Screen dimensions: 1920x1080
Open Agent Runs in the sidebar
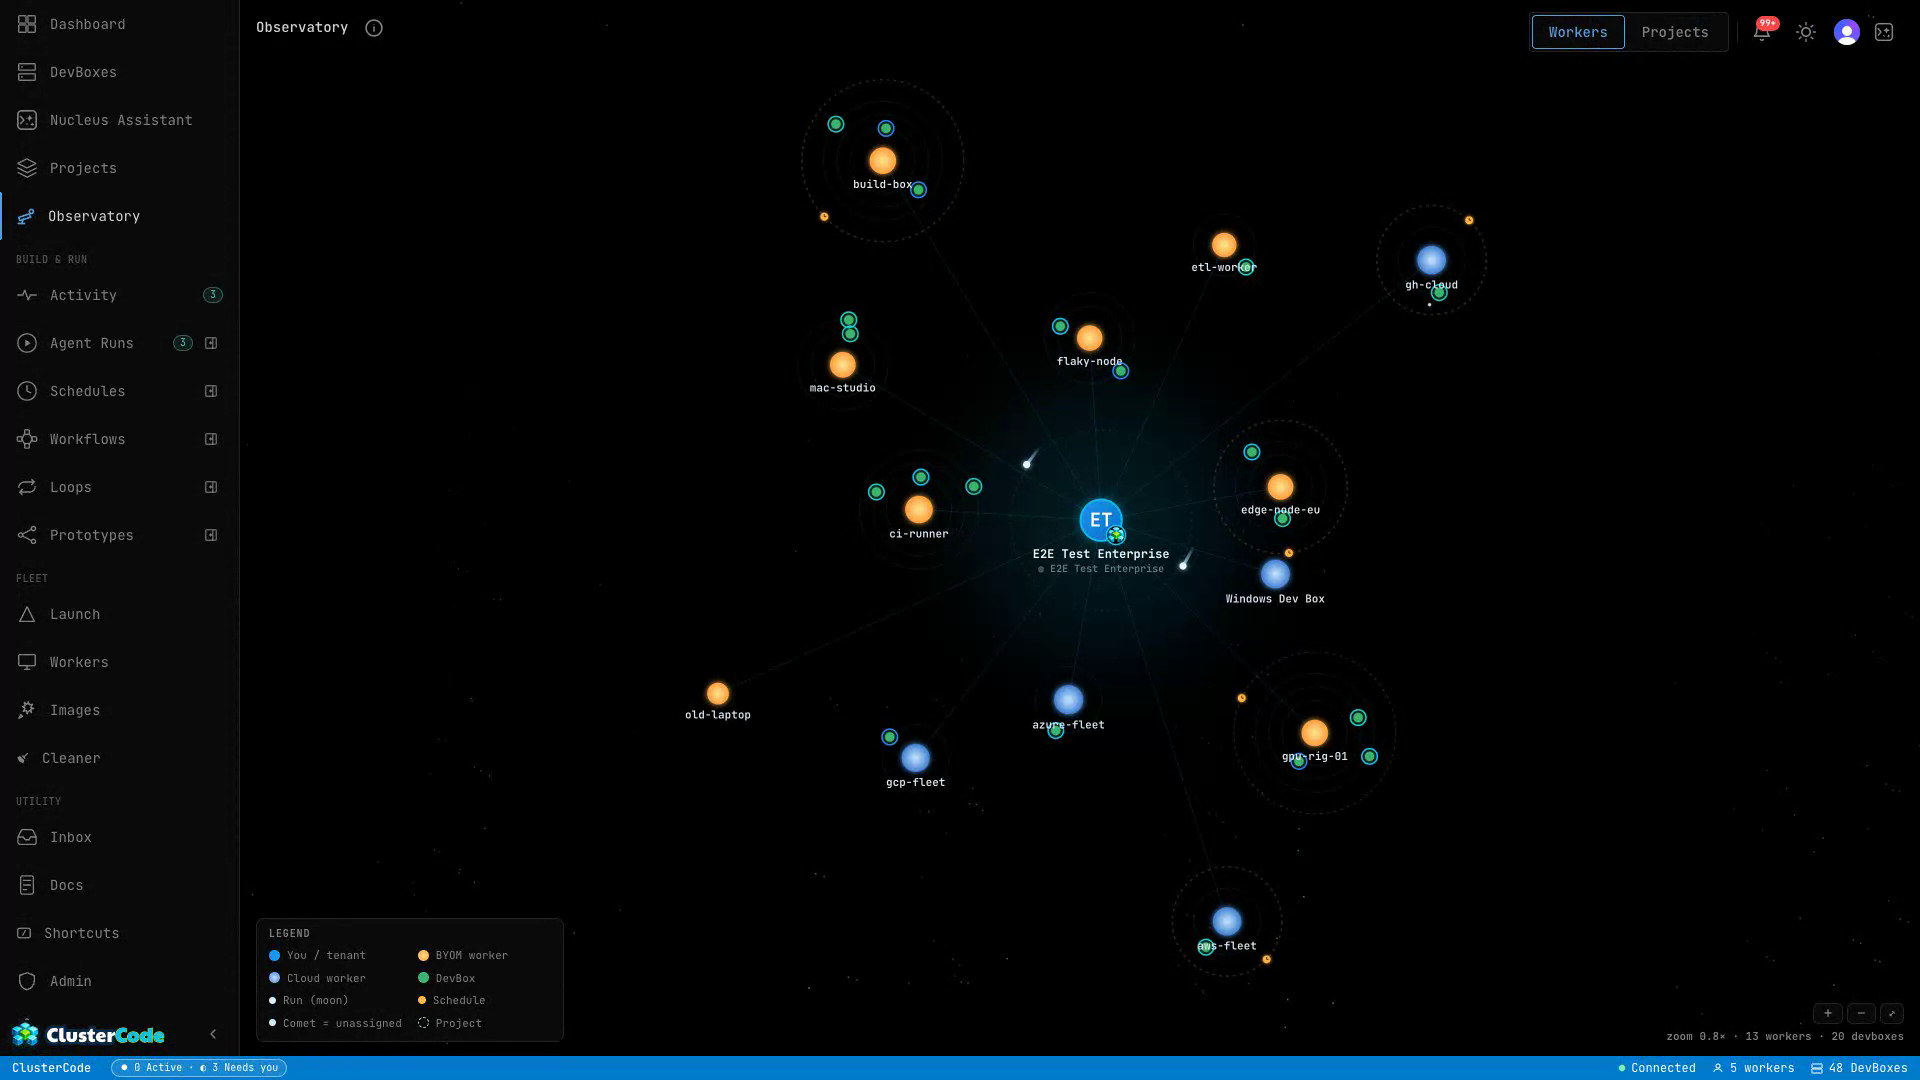tap(91, 343)
